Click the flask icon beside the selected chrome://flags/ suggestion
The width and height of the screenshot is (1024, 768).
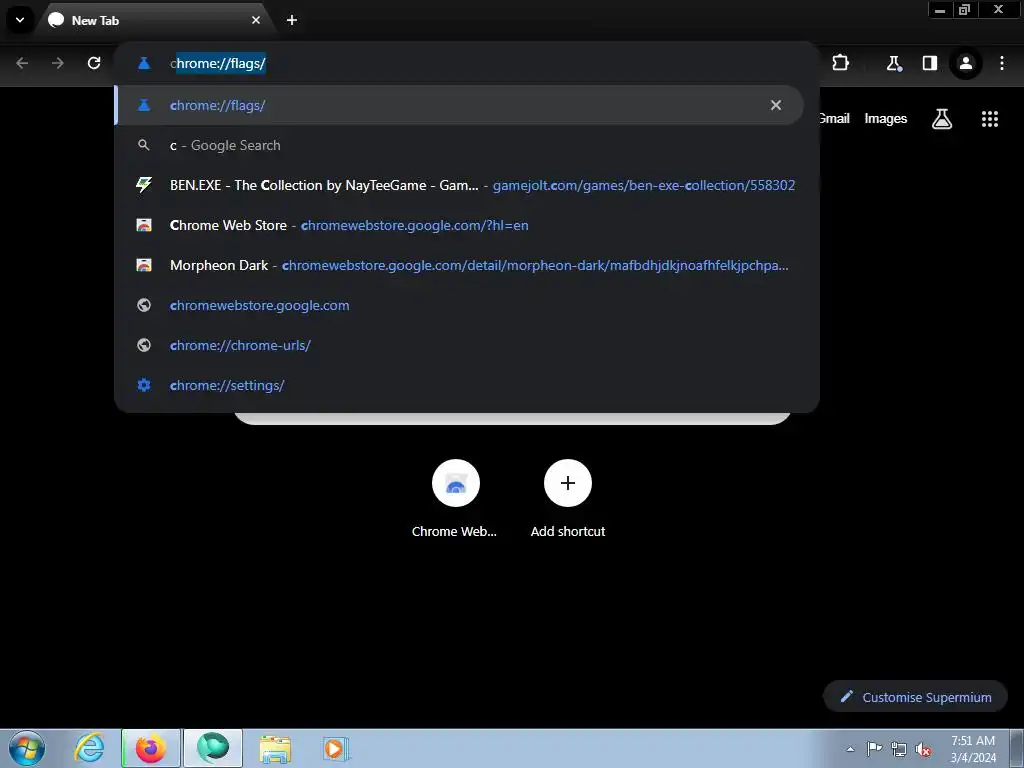[x=144, y=105]
